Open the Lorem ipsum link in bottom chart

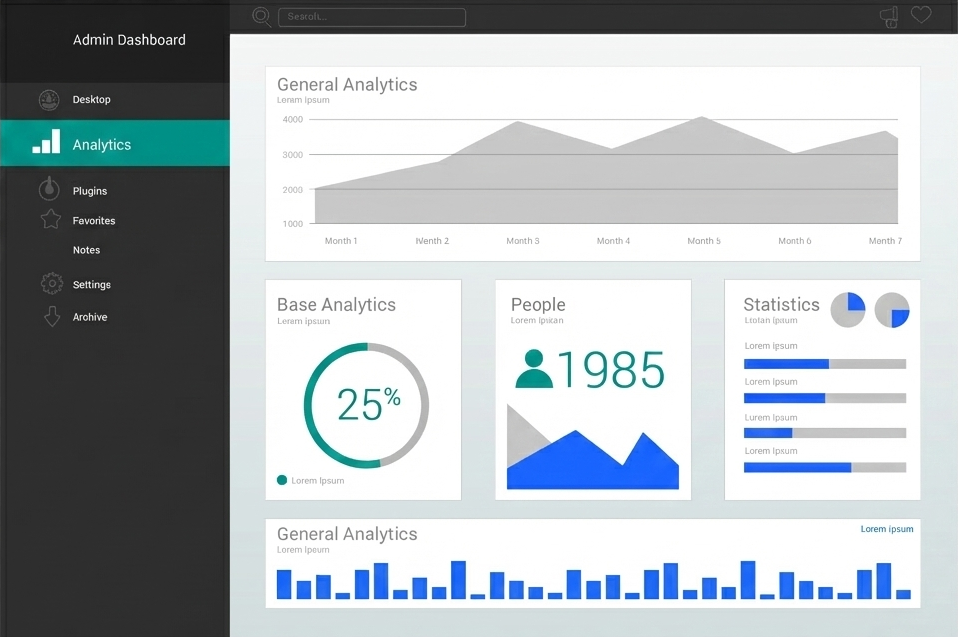point(887,529)
